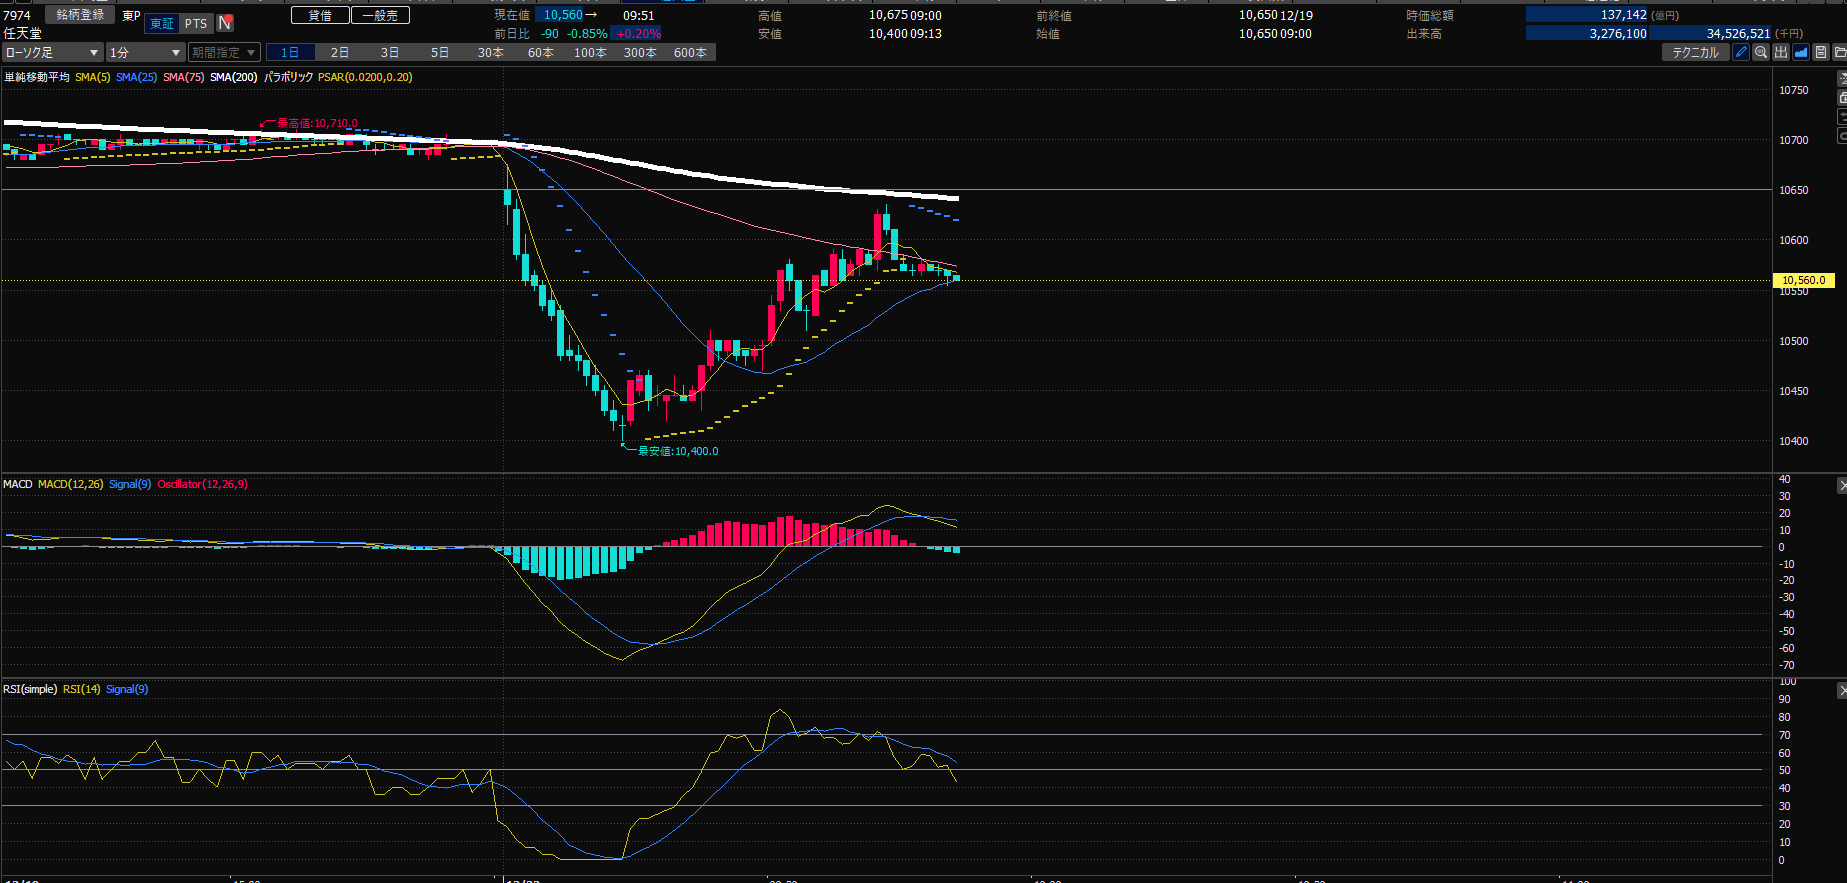Click the 10,560.0 current price marker
This screenshot has height=883, width=1847.
[x=1803, y=281]
